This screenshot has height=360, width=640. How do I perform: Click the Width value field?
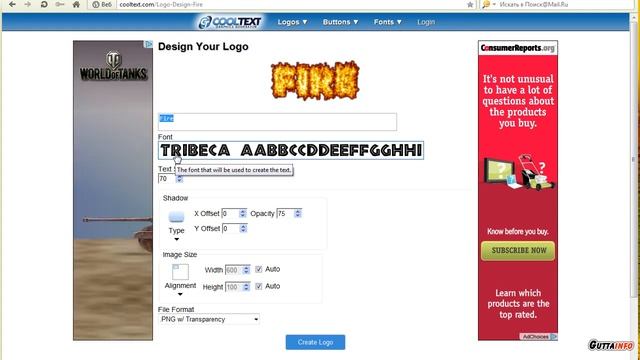233,270
